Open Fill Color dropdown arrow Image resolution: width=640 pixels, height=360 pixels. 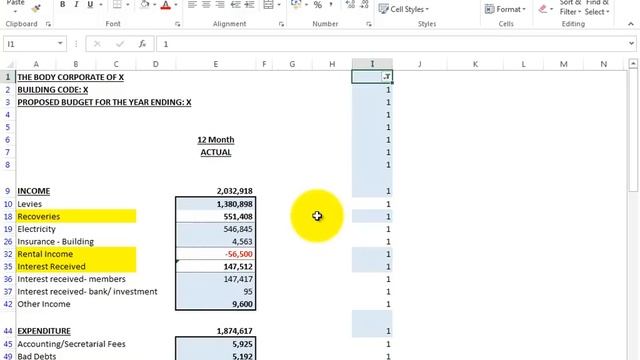click(x=155, y=5)
